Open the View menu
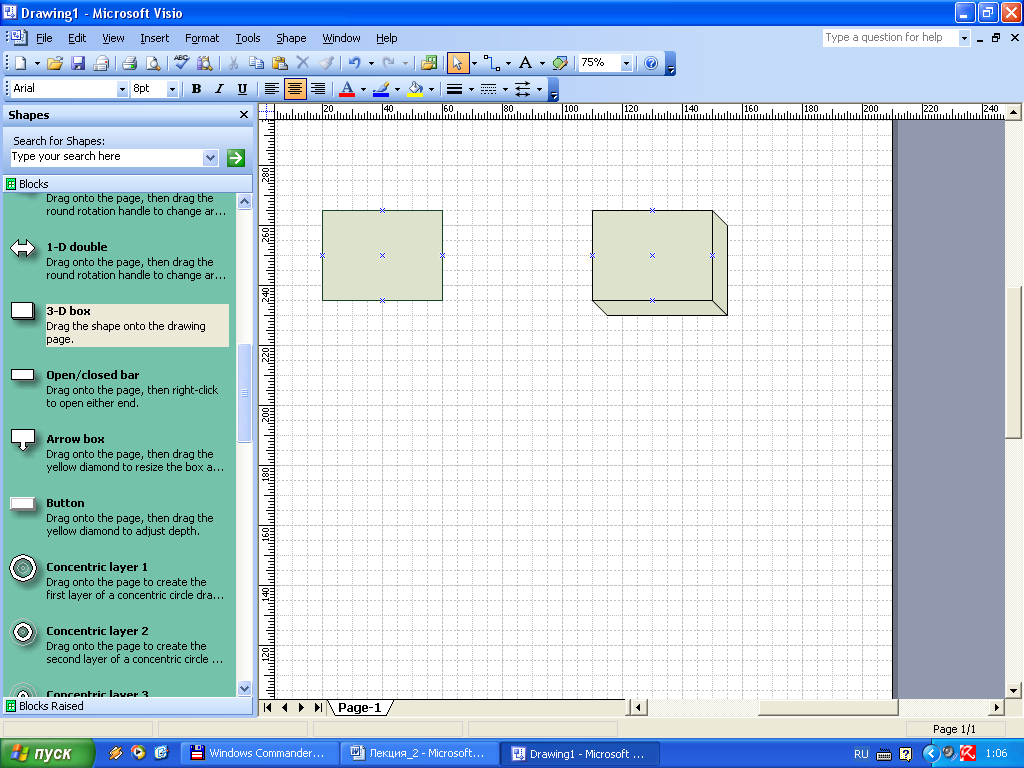 click(x=113, y=38)
